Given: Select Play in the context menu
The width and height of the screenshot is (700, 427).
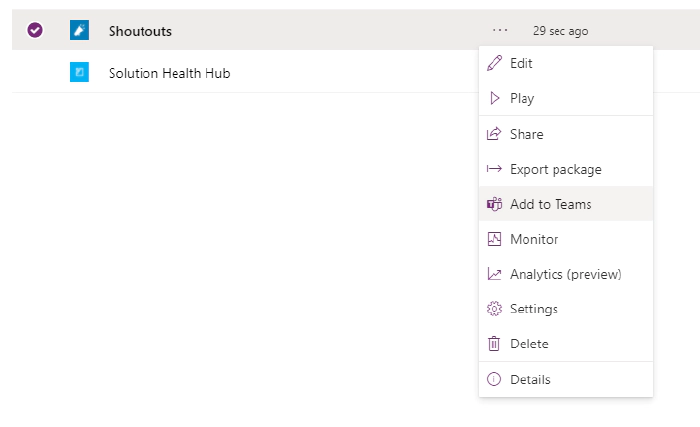Looking at the screenshot, I should click(x=566, y=98).
